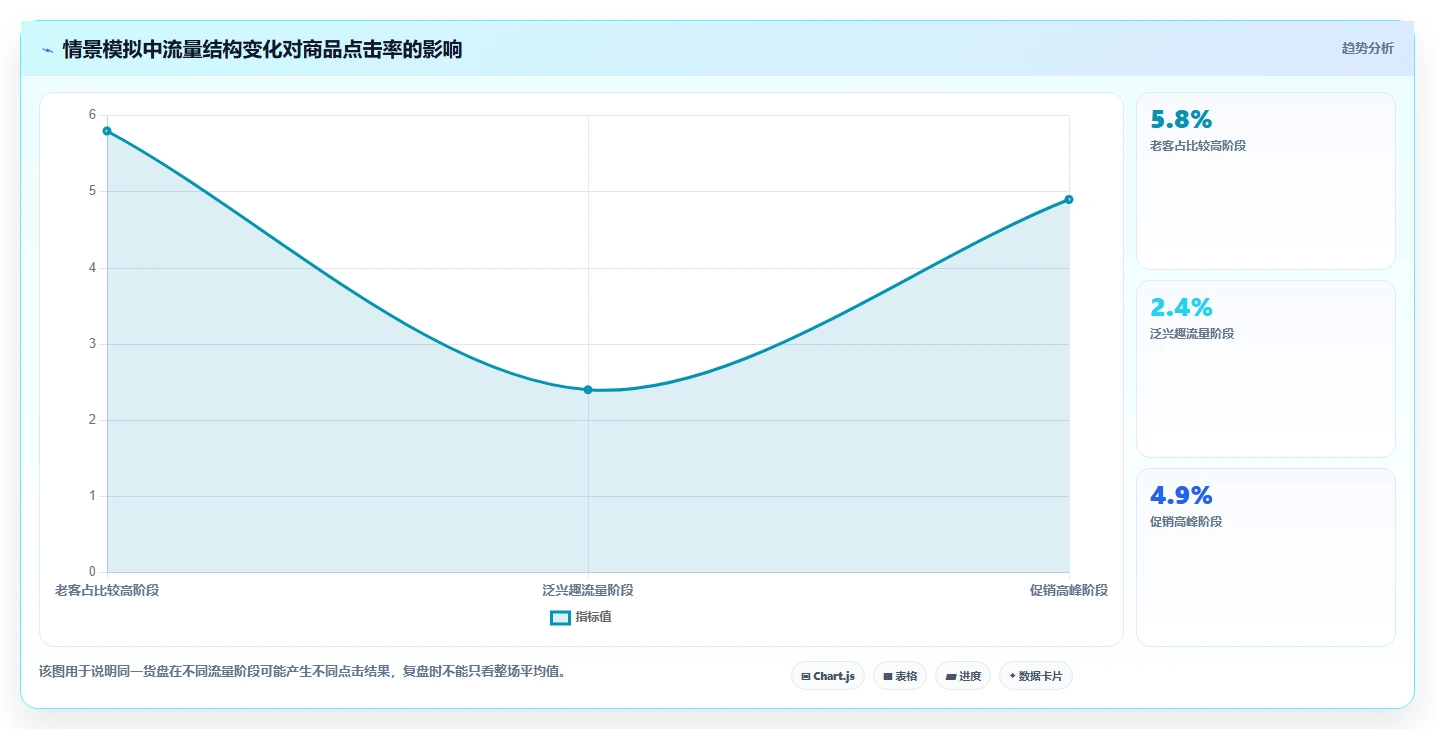Click the x-axis label 促销高峰阶段

(1069, 590)
